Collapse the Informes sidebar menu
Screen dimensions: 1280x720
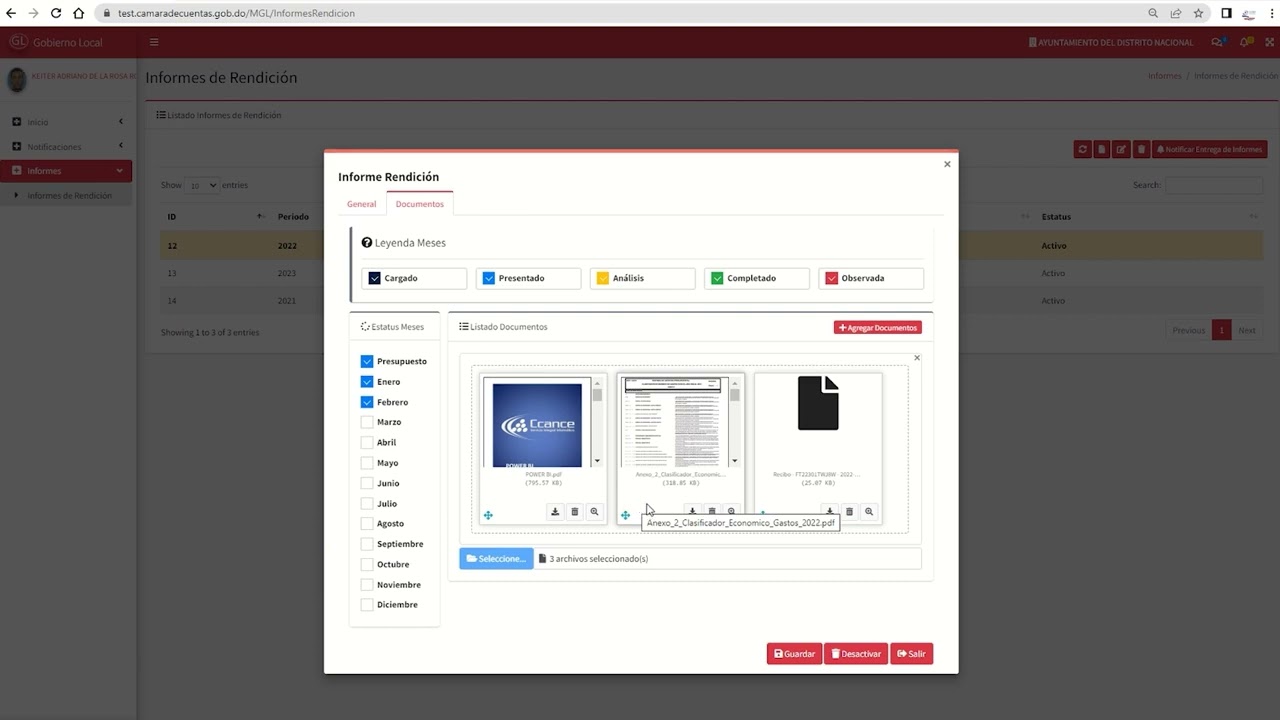point(66,171)
